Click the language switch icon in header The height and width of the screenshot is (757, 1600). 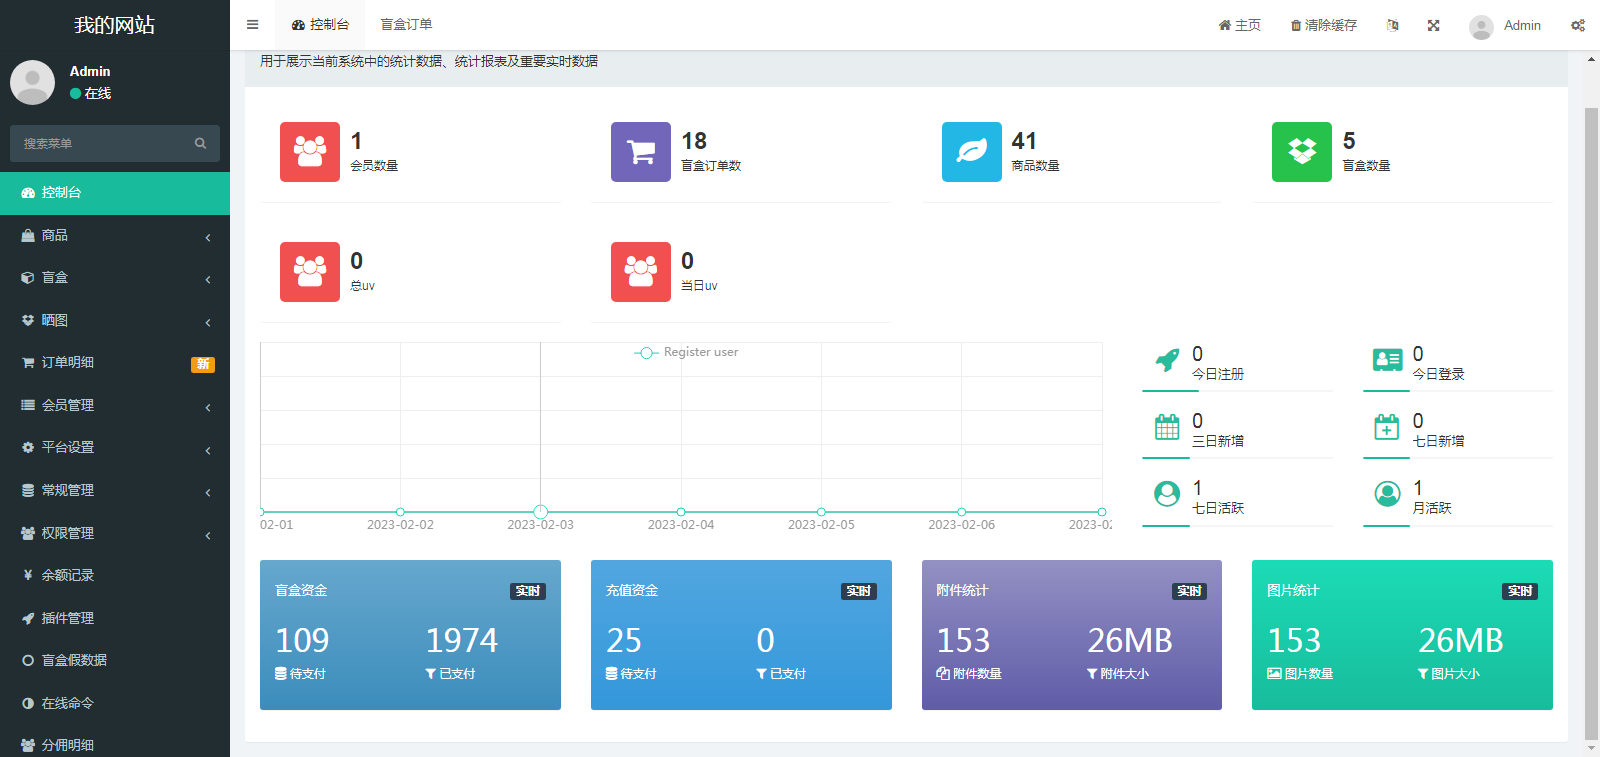pos(1392,25)
